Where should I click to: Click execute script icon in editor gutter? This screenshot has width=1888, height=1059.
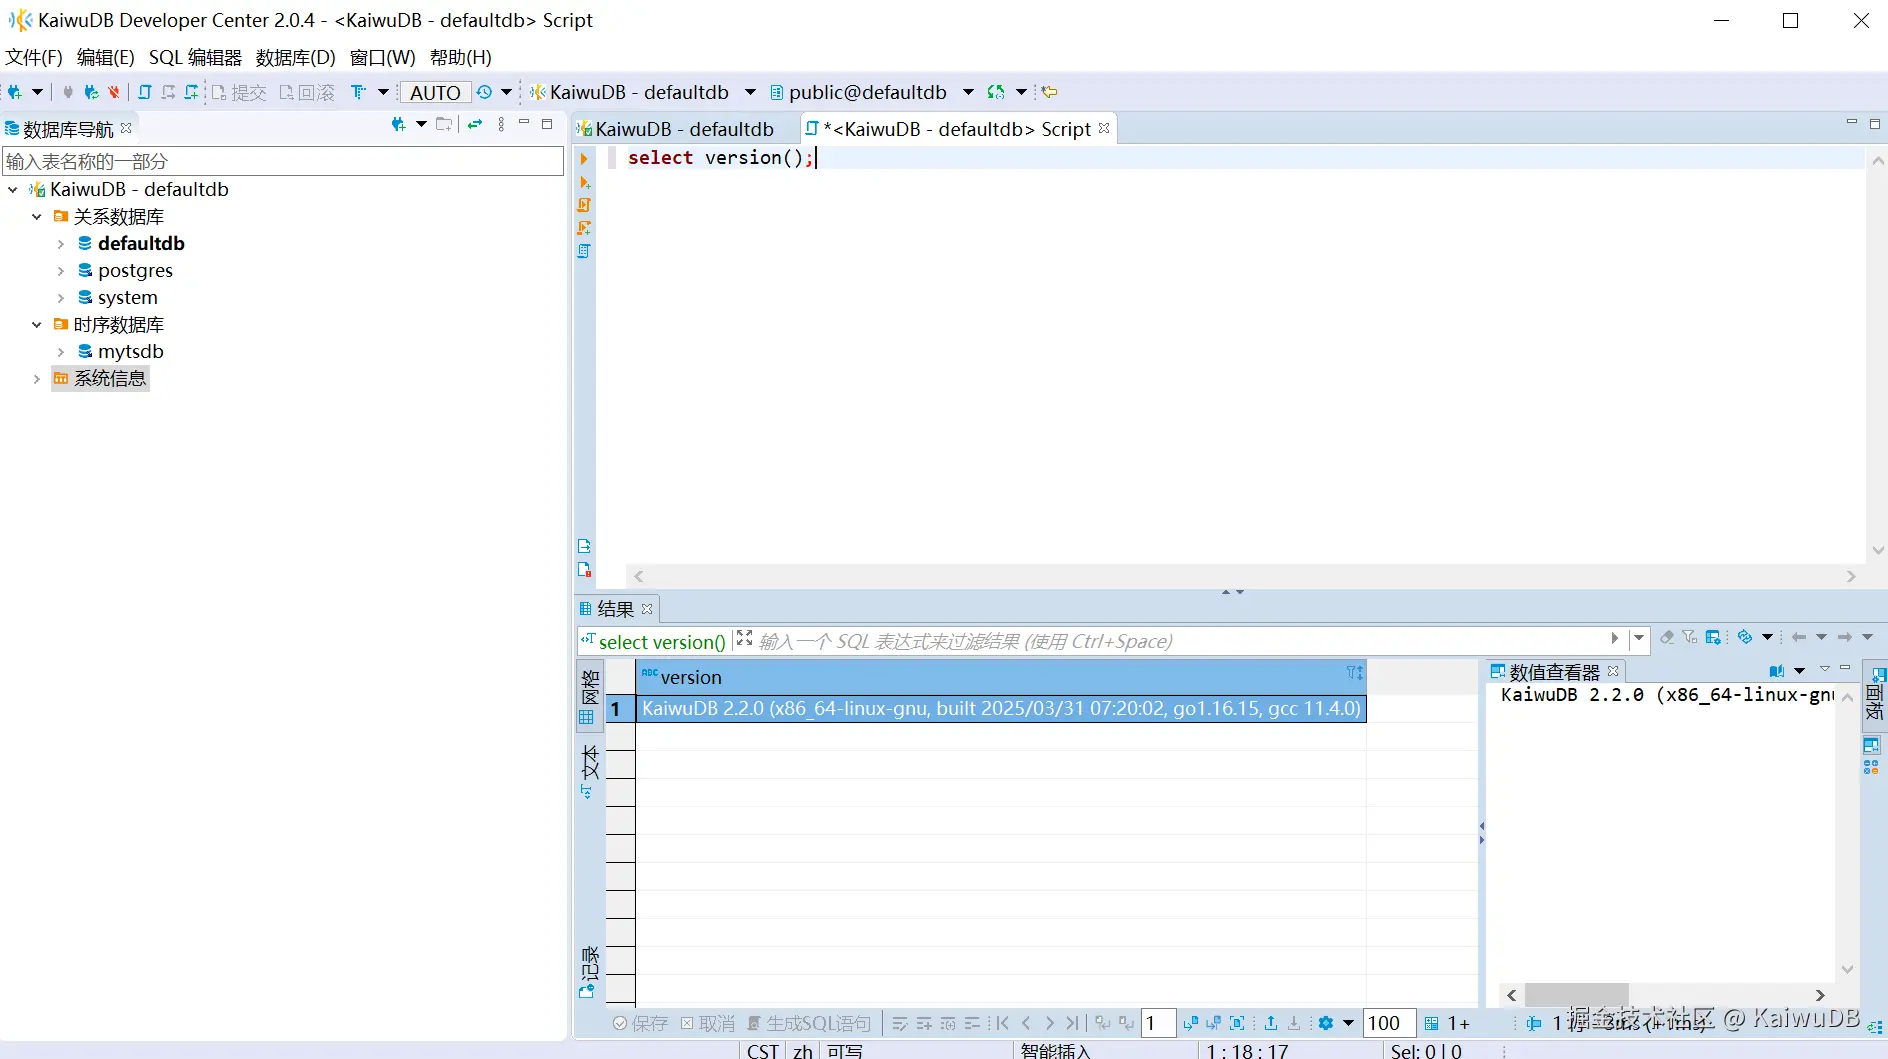coord(584,205)
